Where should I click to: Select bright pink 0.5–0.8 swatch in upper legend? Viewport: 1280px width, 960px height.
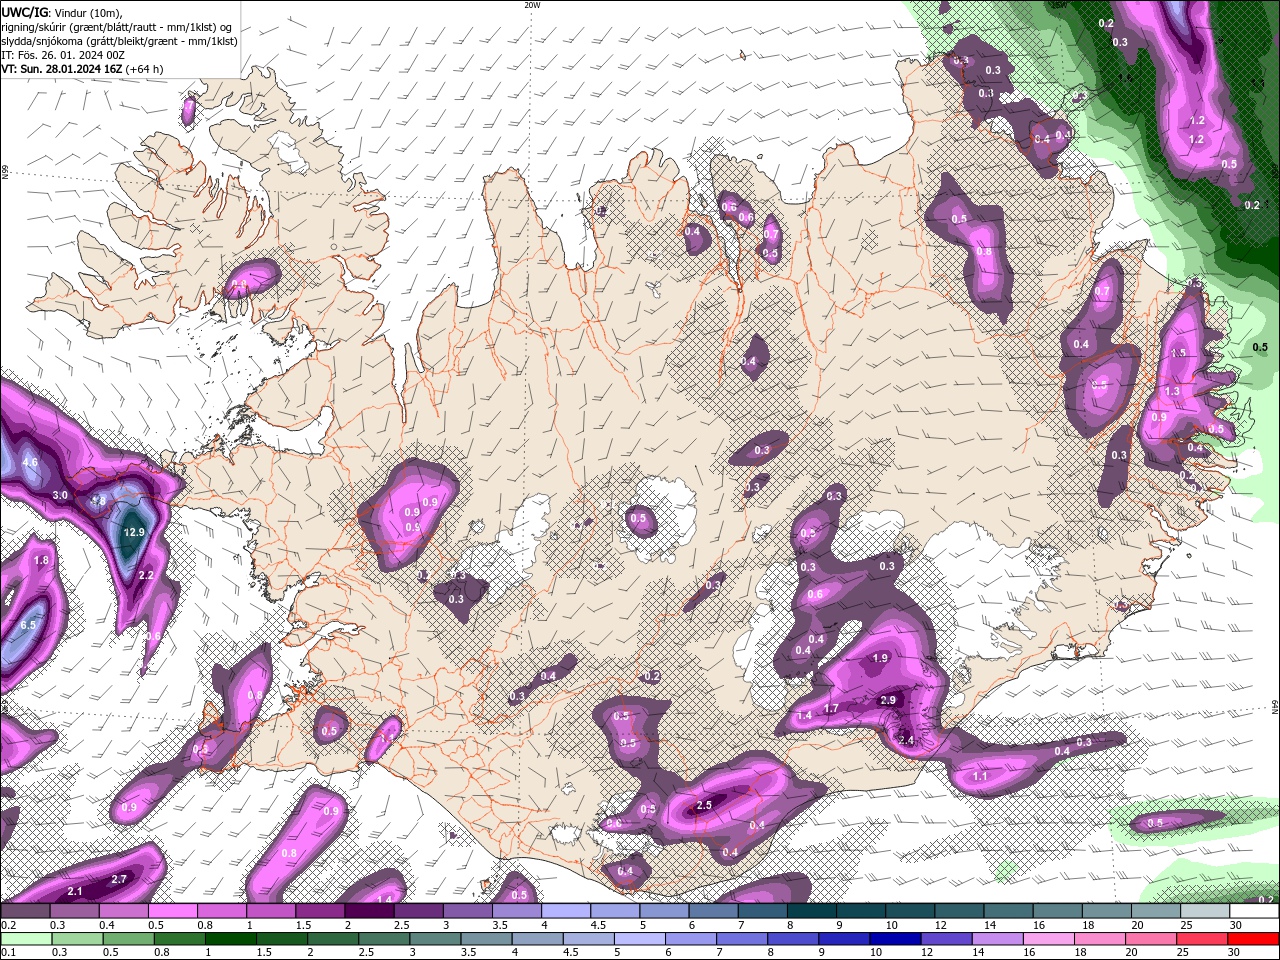point(172,911)
